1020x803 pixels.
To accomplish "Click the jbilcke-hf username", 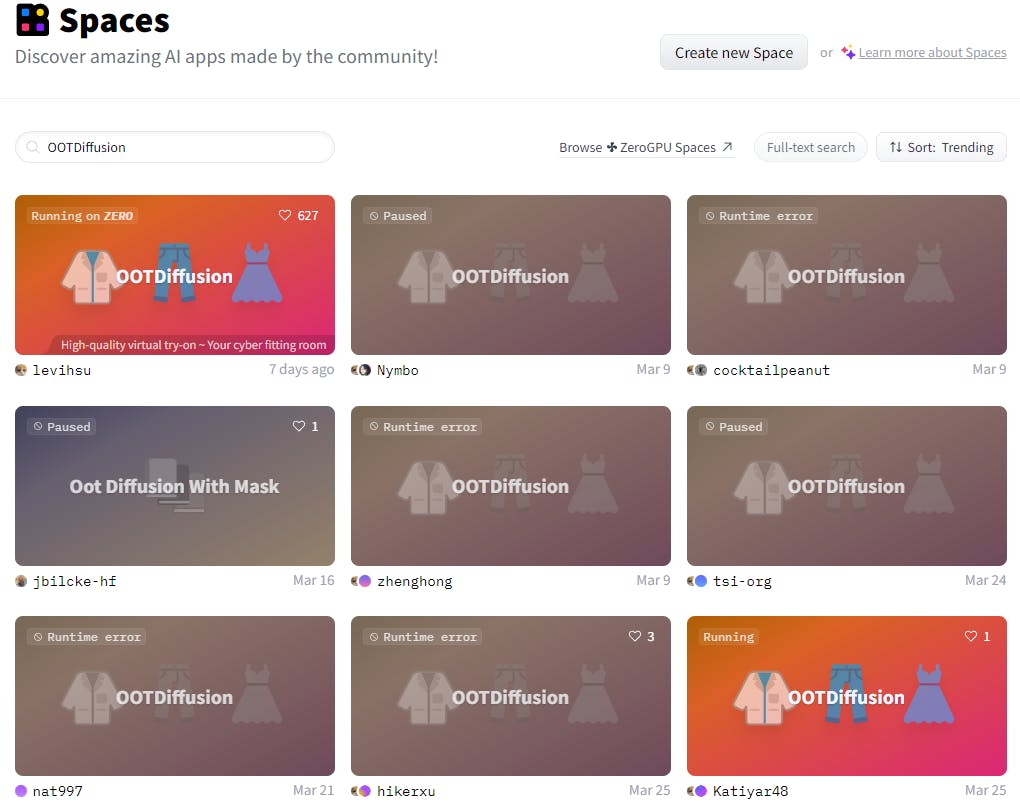I will pos(75,581).
